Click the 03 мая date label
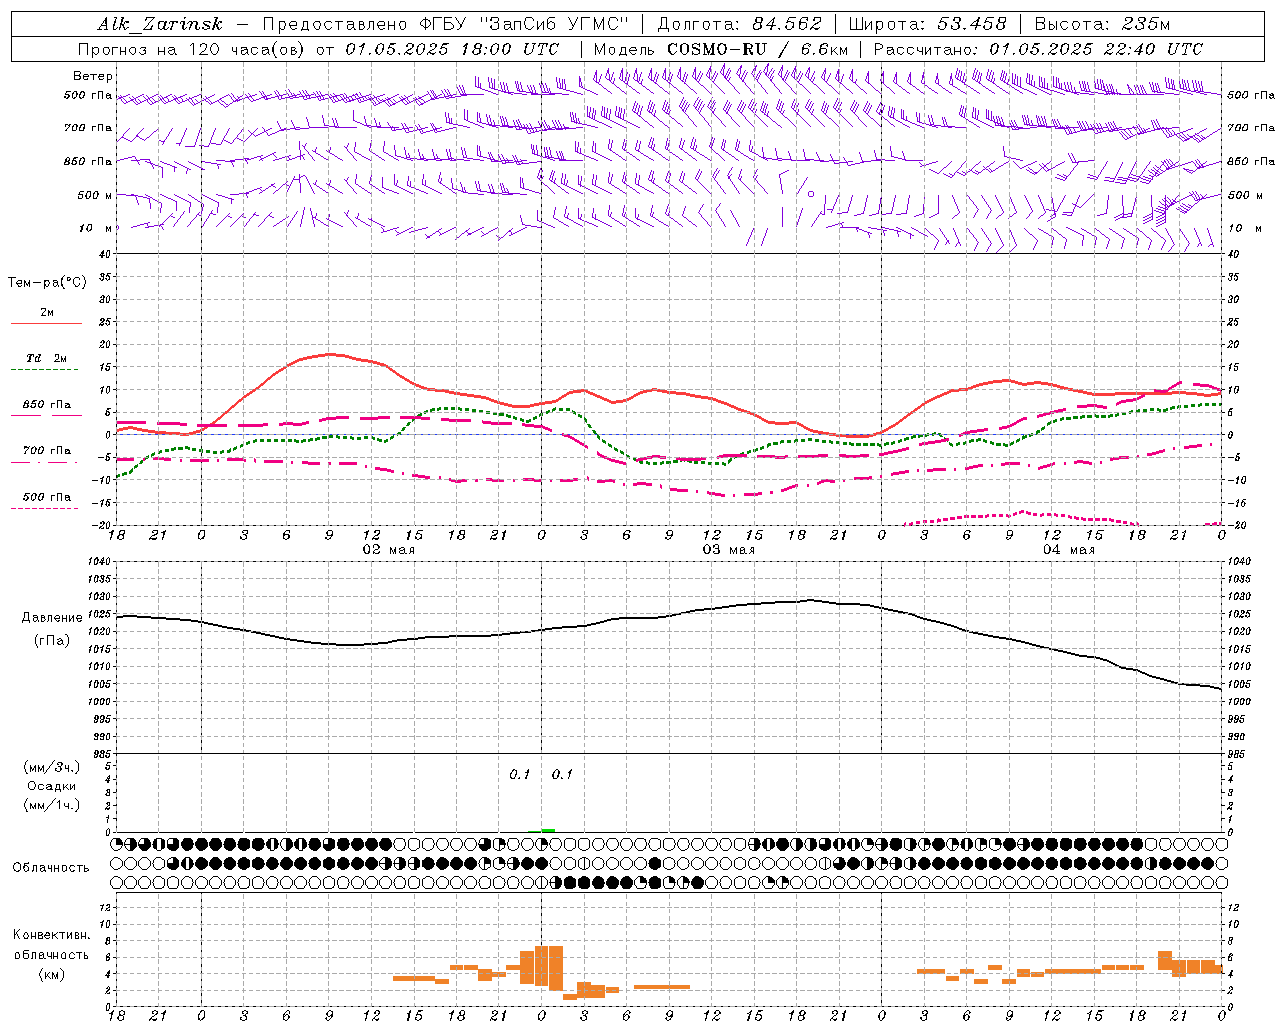This screenshot has height=1024, width=1280. (728, 550)
